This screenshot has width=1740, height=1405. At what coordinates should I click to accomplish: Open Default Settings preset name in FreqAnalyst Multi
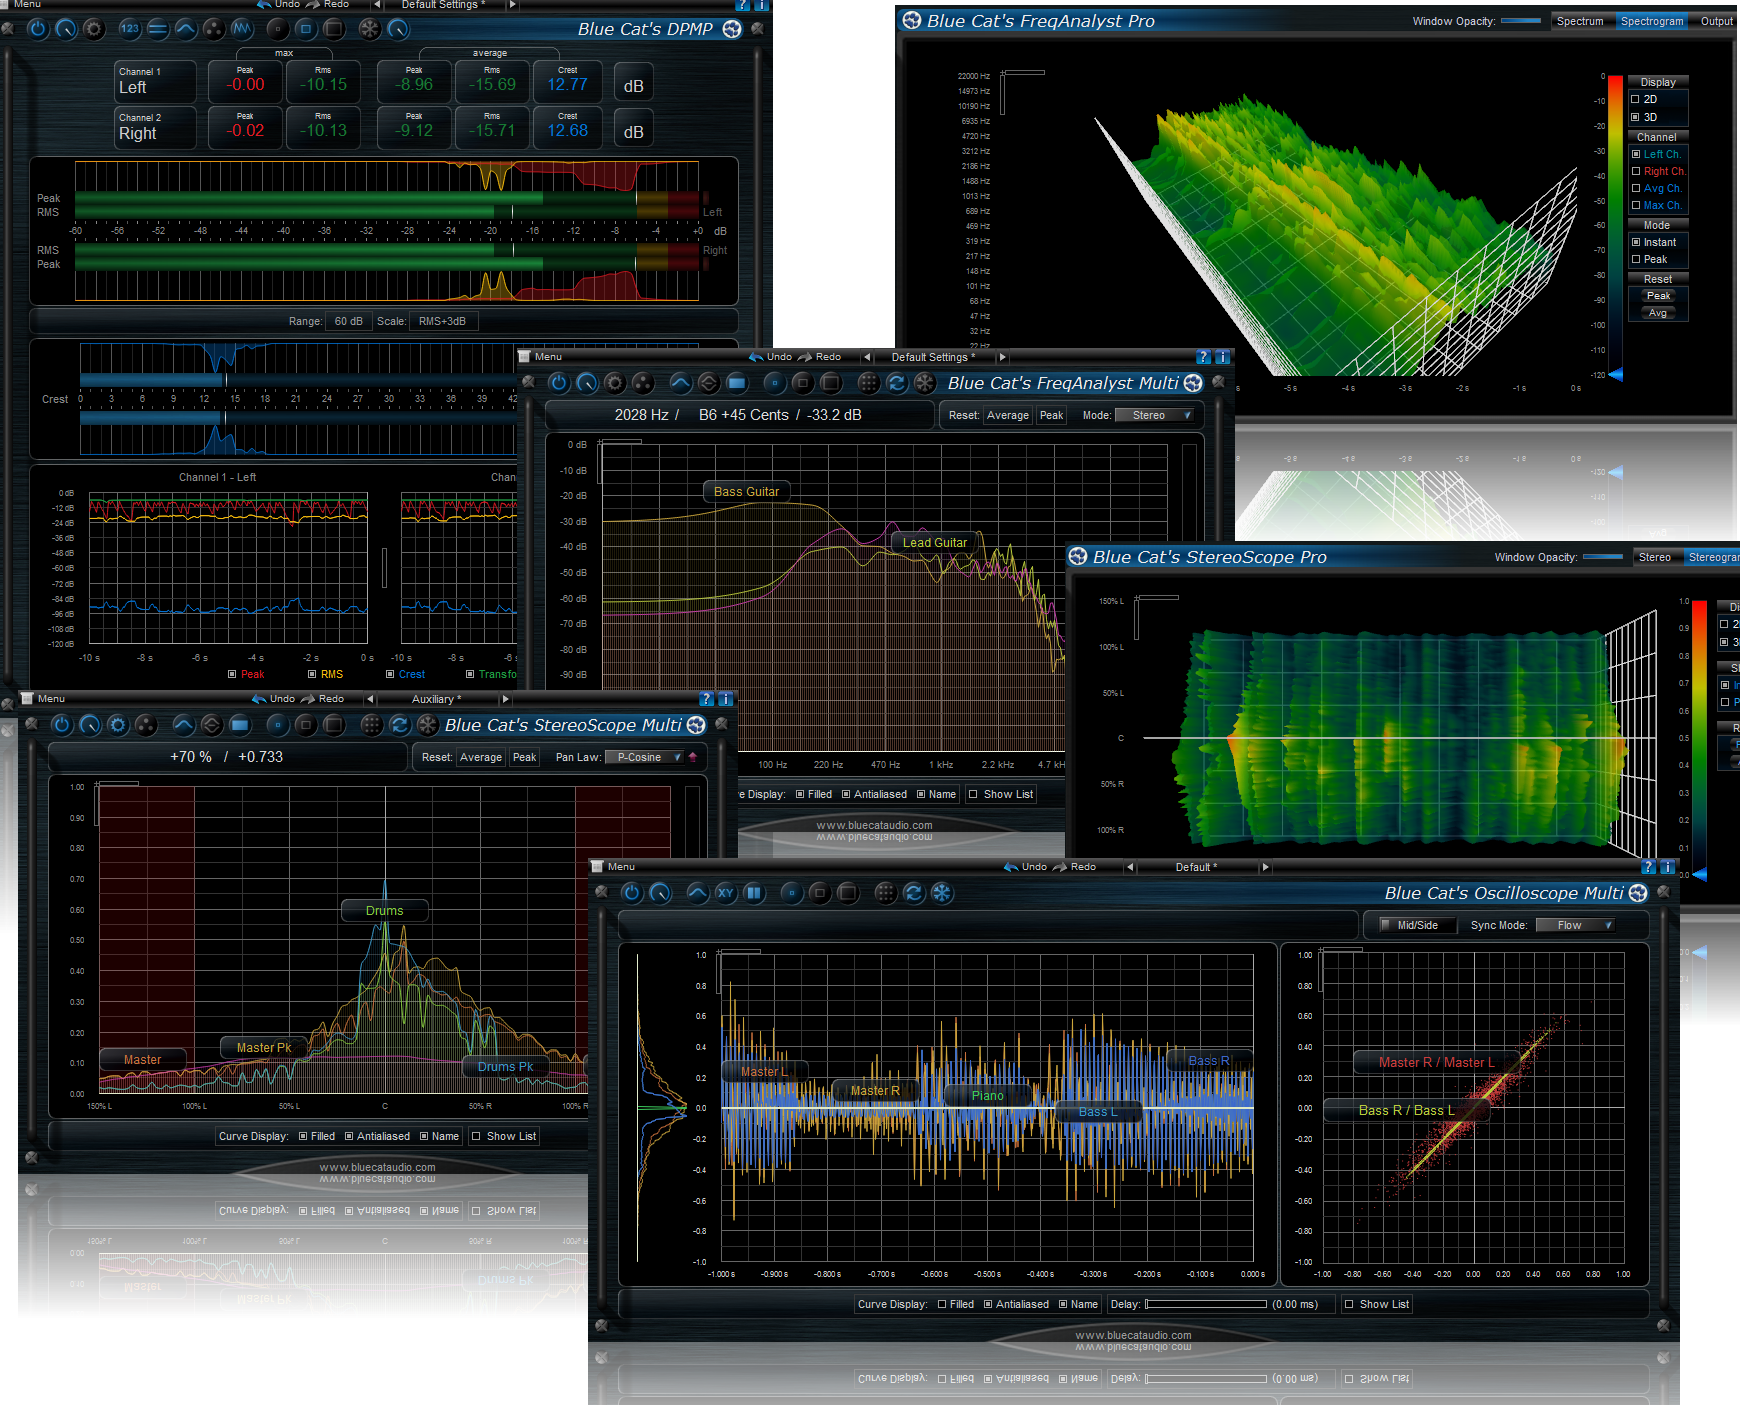933,357
